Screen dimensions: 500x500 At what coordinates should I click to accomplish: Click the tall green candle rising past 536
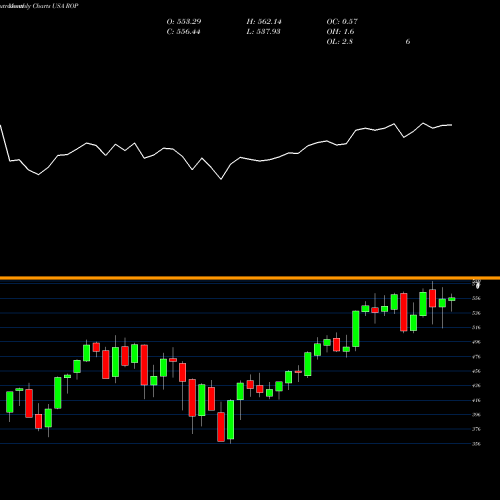tap(356, 329)
